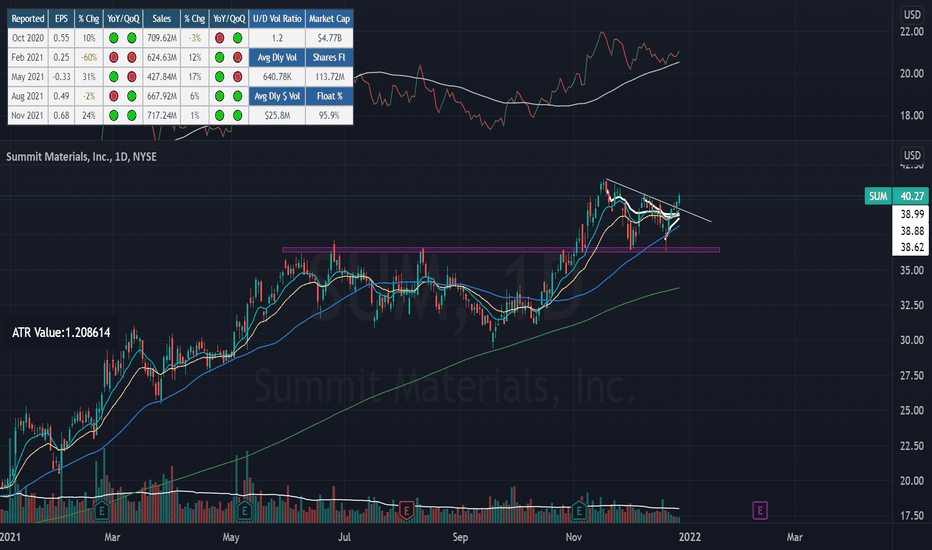This screenshot has height=550, width=932.
Task: Select the Aug 2021 report date cell
Action: pos(28,96)
